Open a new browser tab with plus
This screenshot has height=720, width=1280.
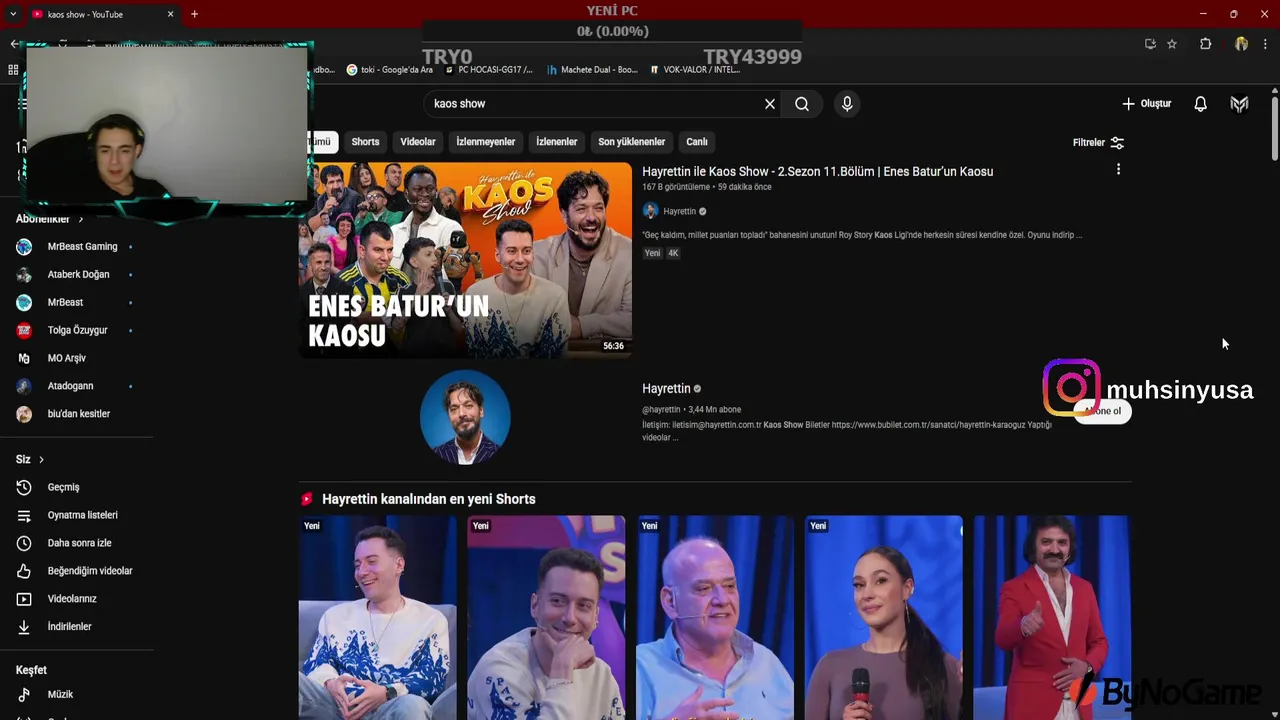(x=194, y=14)
